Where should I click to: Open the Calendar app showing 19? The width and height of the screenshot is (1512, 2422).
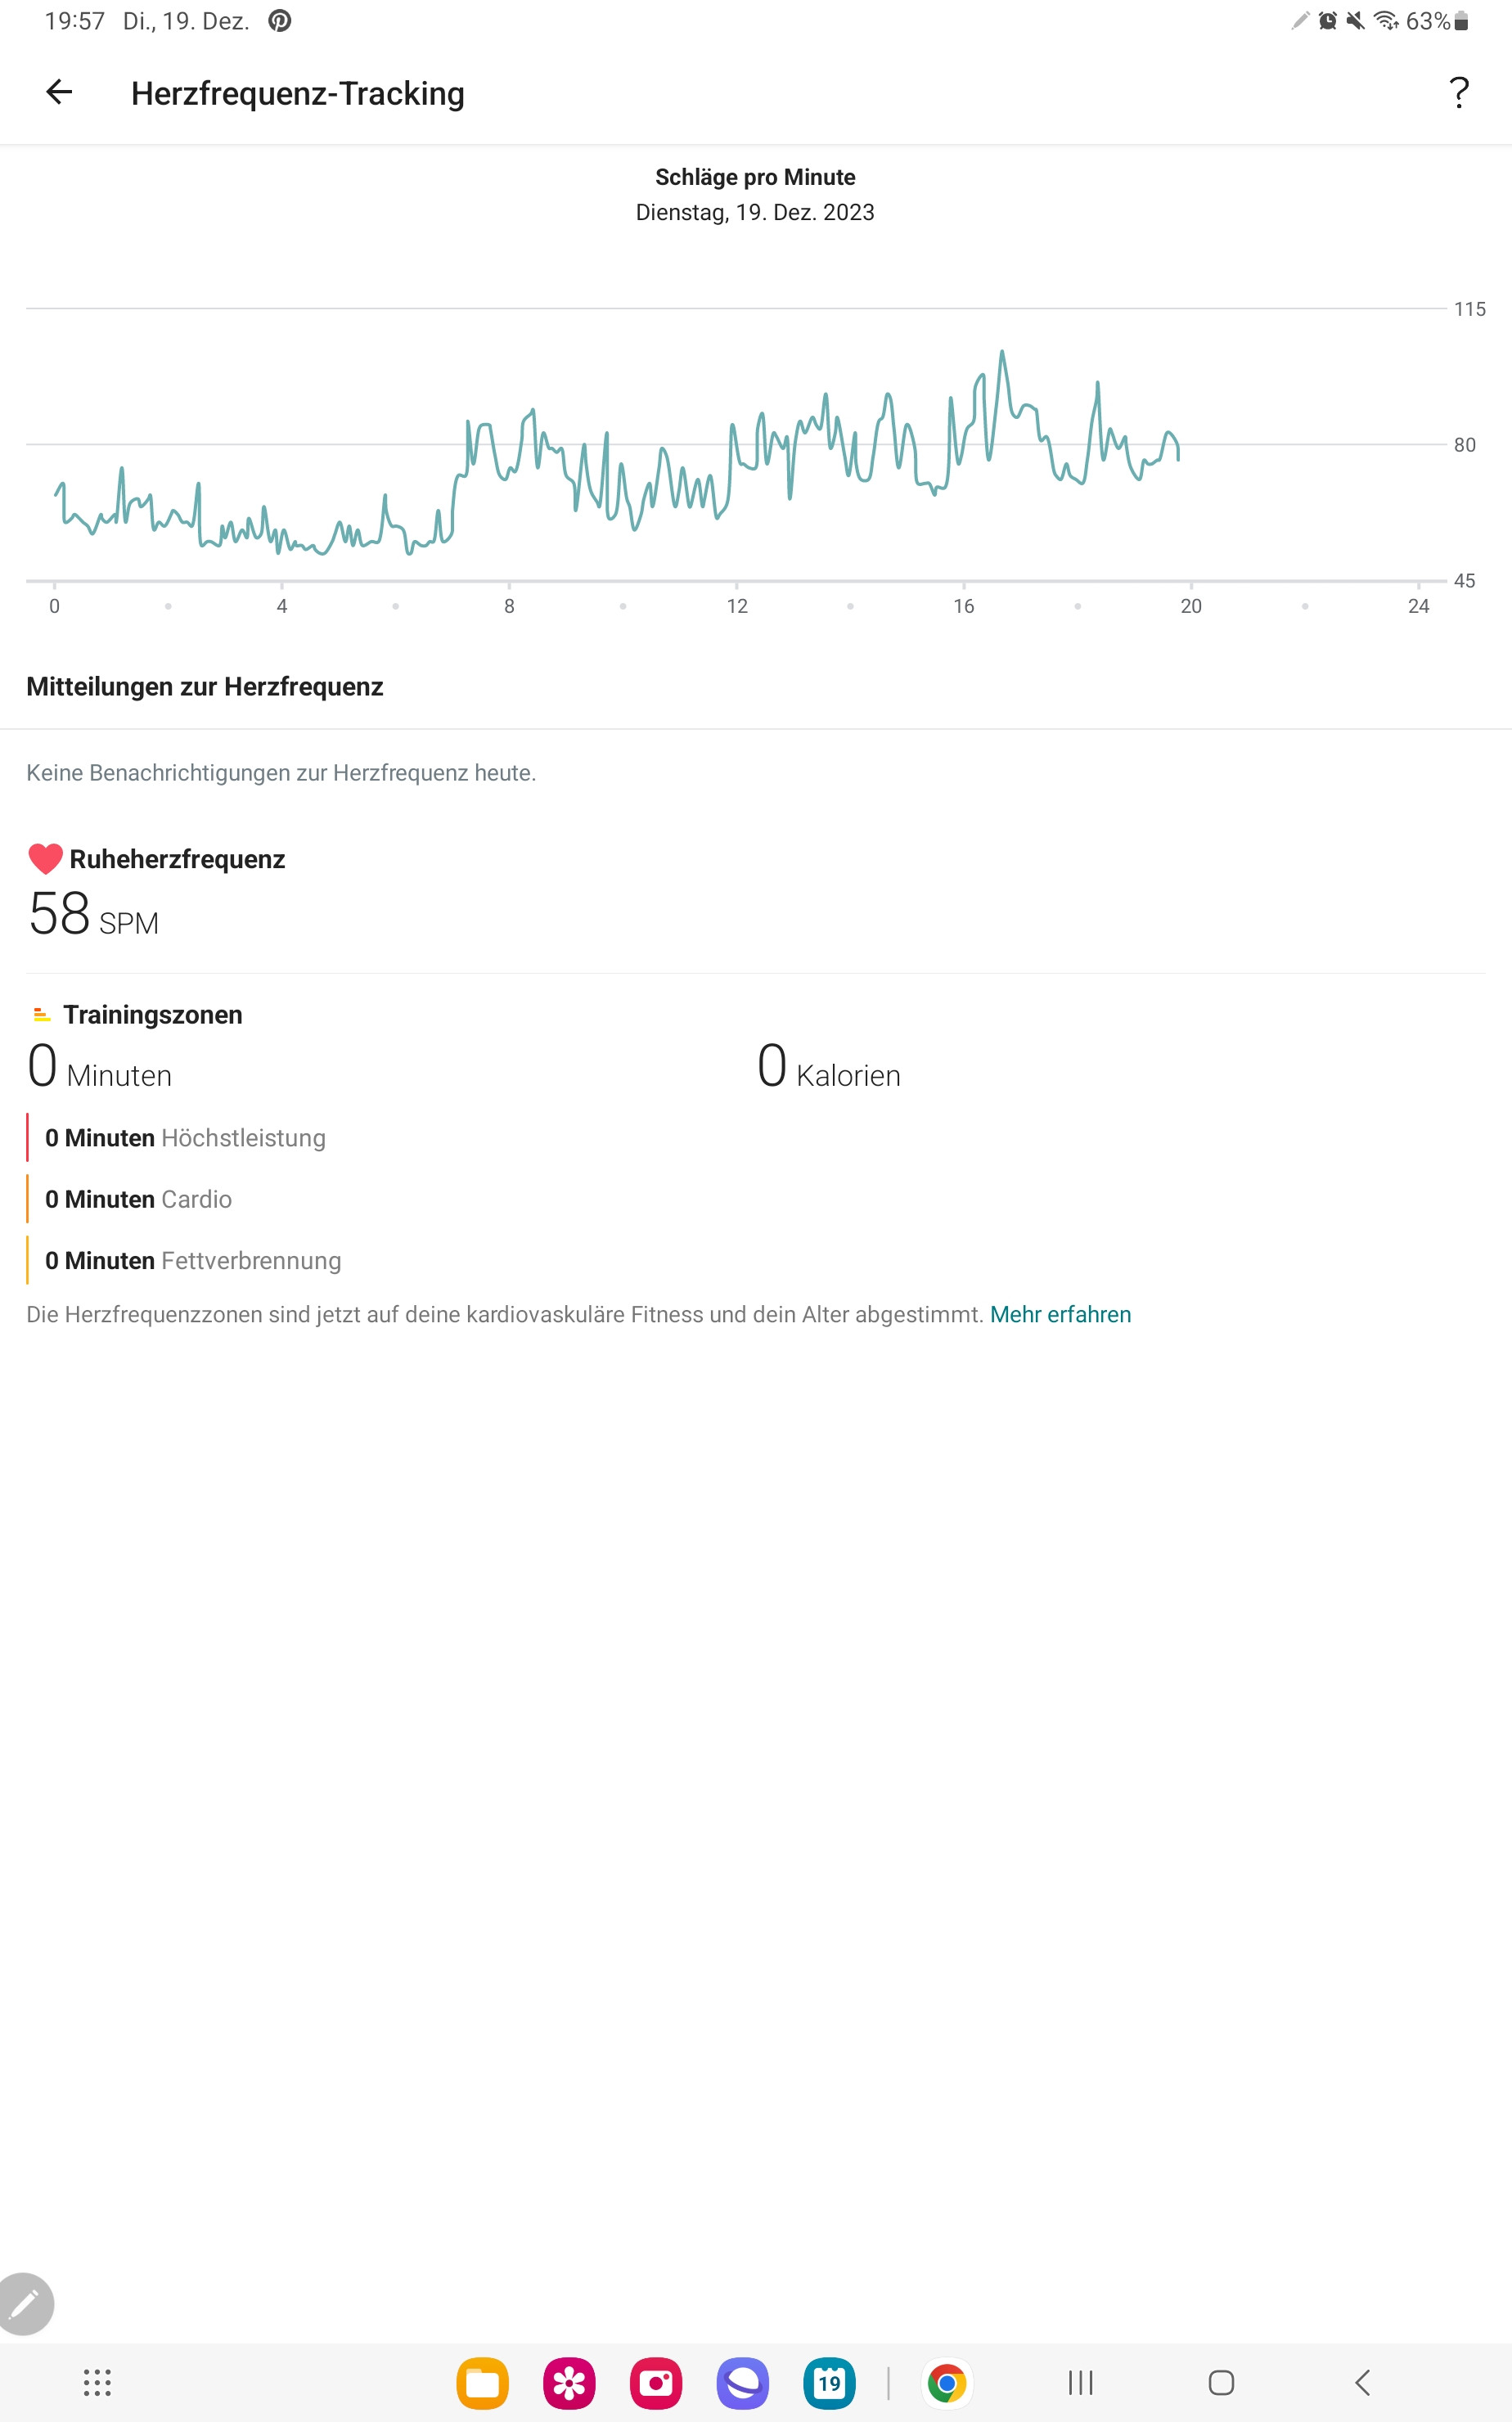click(829, 2383)
